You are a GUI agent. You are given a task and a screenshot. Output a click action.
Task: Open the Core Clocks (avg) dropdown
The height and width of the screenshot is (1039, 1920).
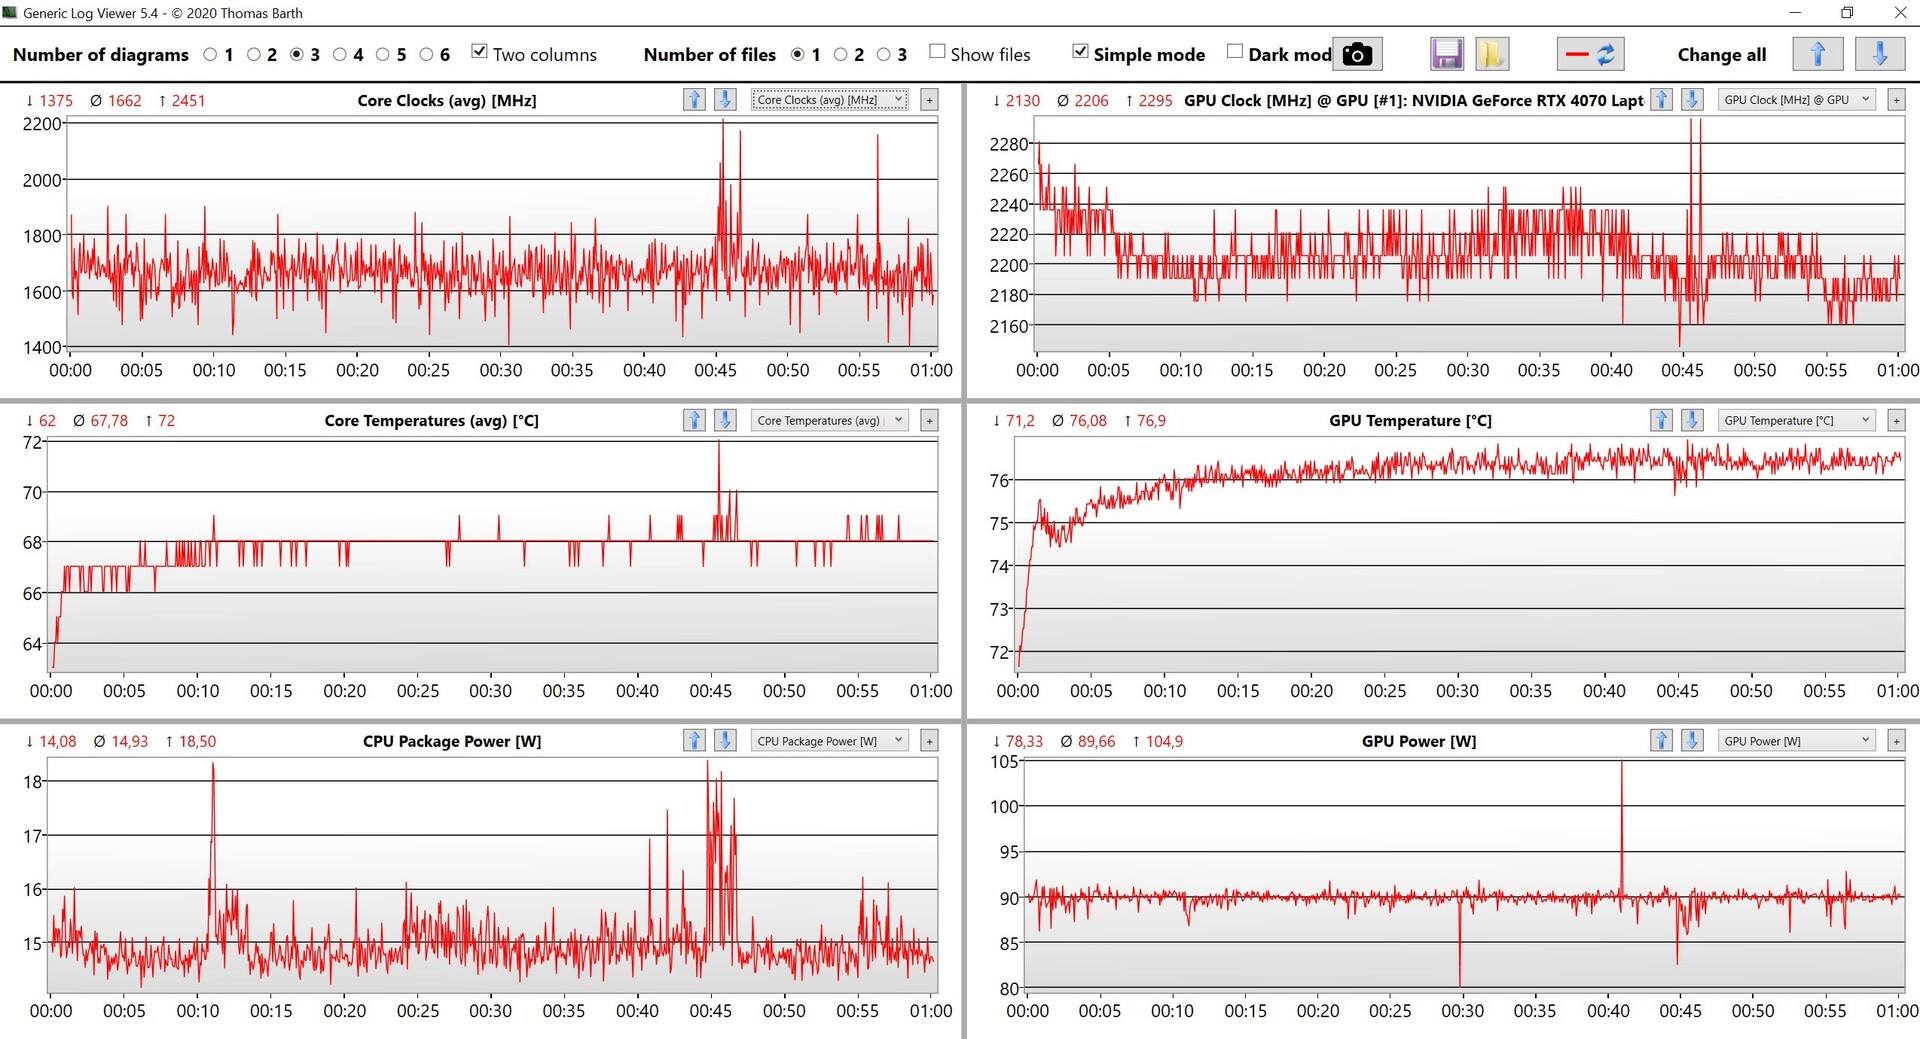click(830, 100)
